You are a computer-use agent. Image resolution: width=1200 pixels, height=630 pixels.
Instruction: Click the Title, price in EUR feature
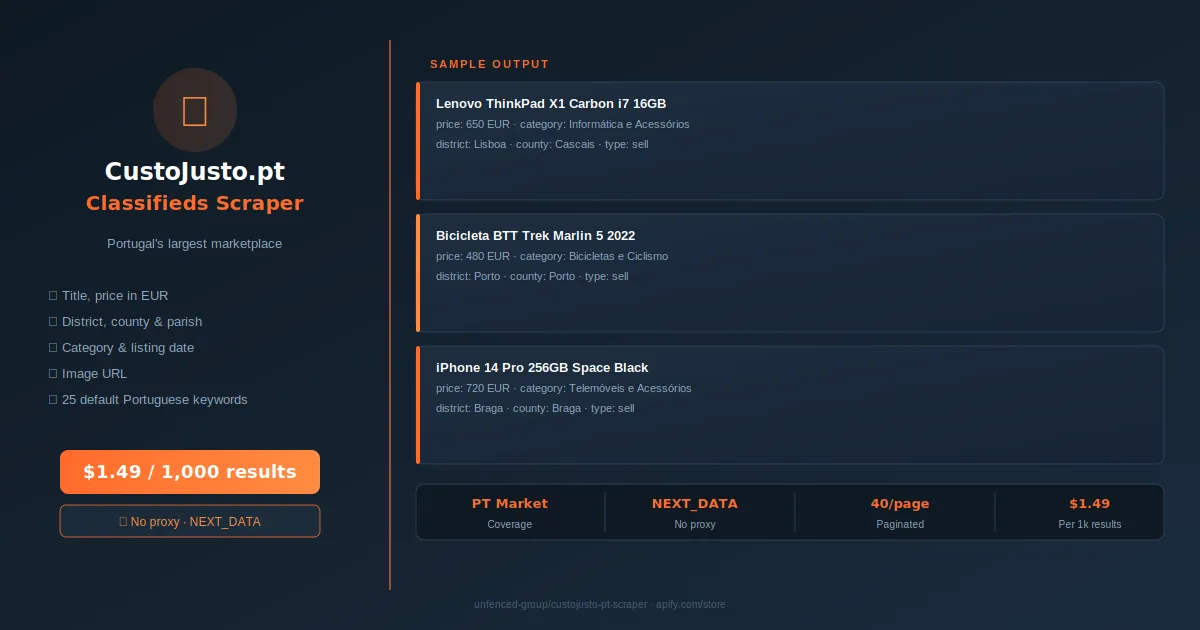click(x=108, y=296)
